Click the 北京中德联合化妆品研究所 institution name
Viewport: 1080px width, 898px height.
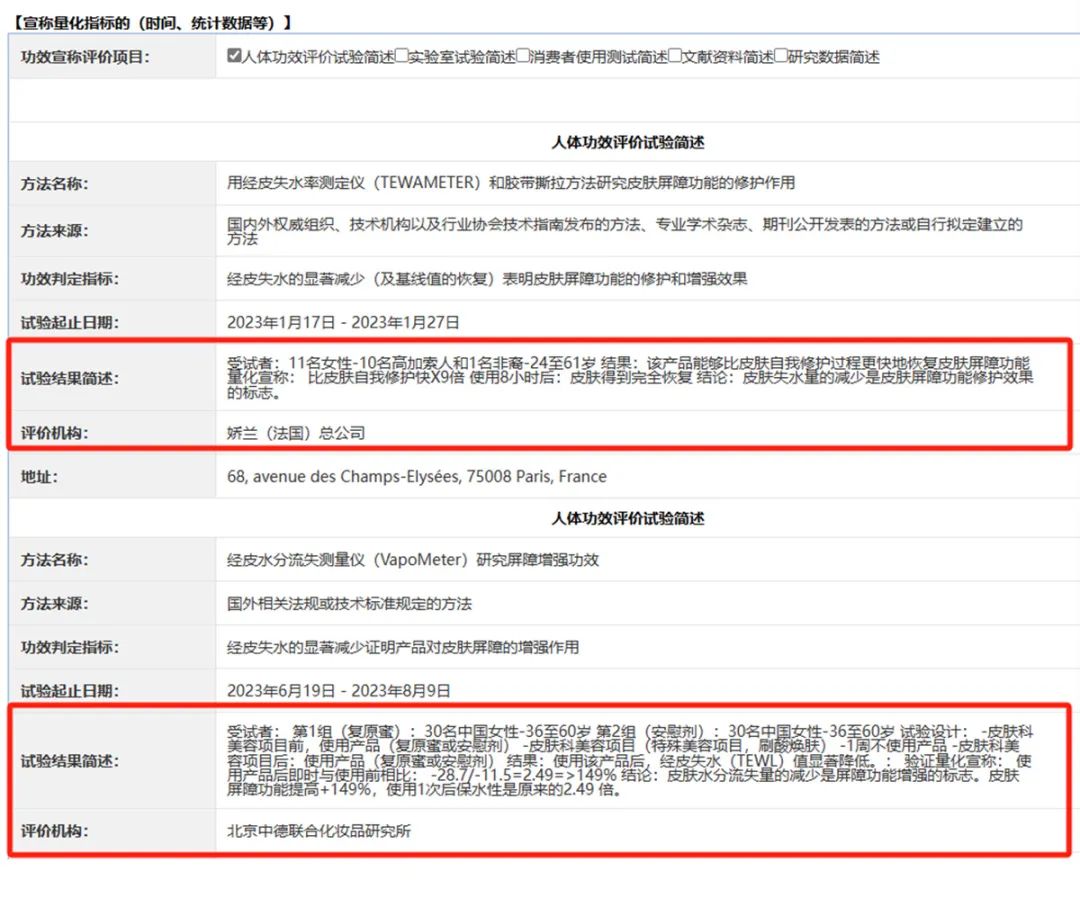(x=319, y=831)
